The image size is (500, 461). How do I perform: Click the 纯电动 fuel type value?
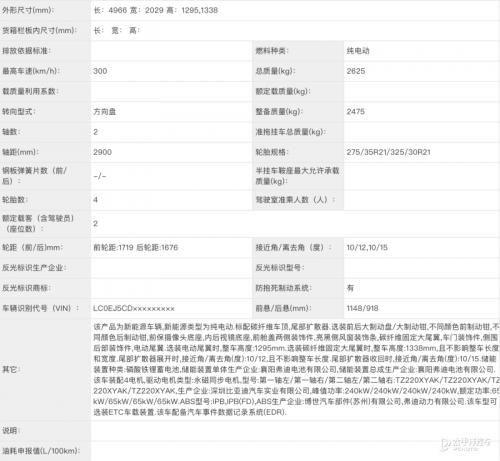(x=358, y=51)
